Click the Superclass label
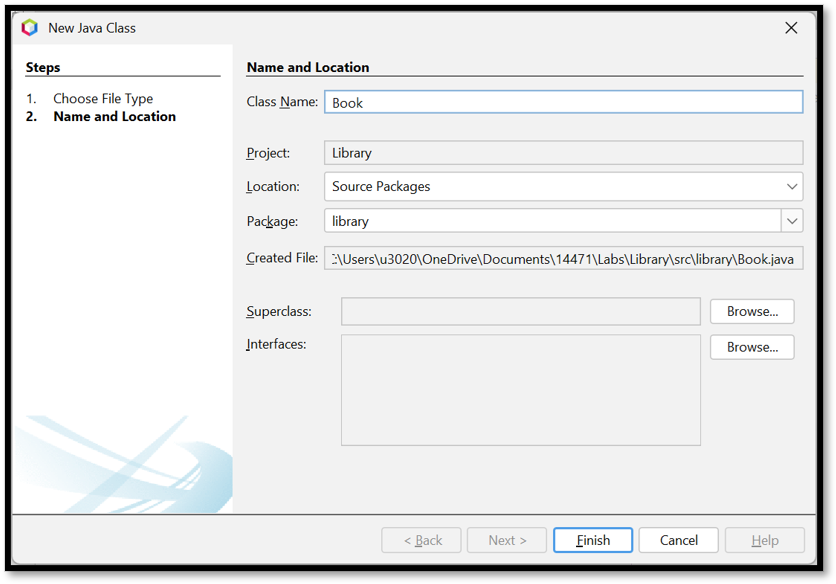This screenshot has height=584, width=836. click(x=279, y=311)
